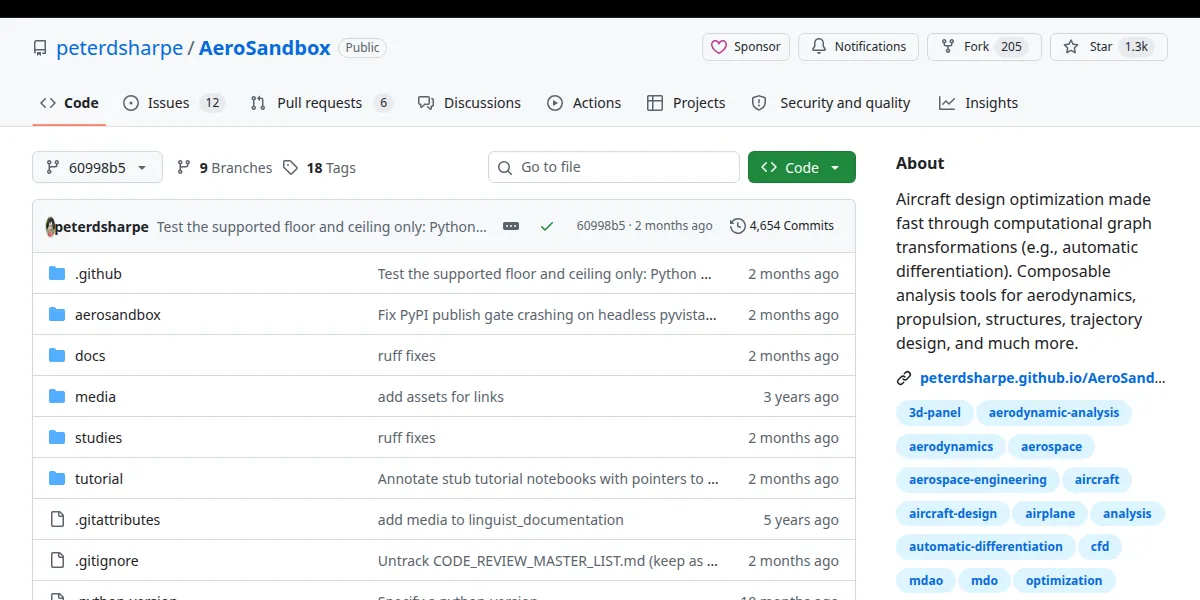Focus the Go to file search field

point(614,167)
